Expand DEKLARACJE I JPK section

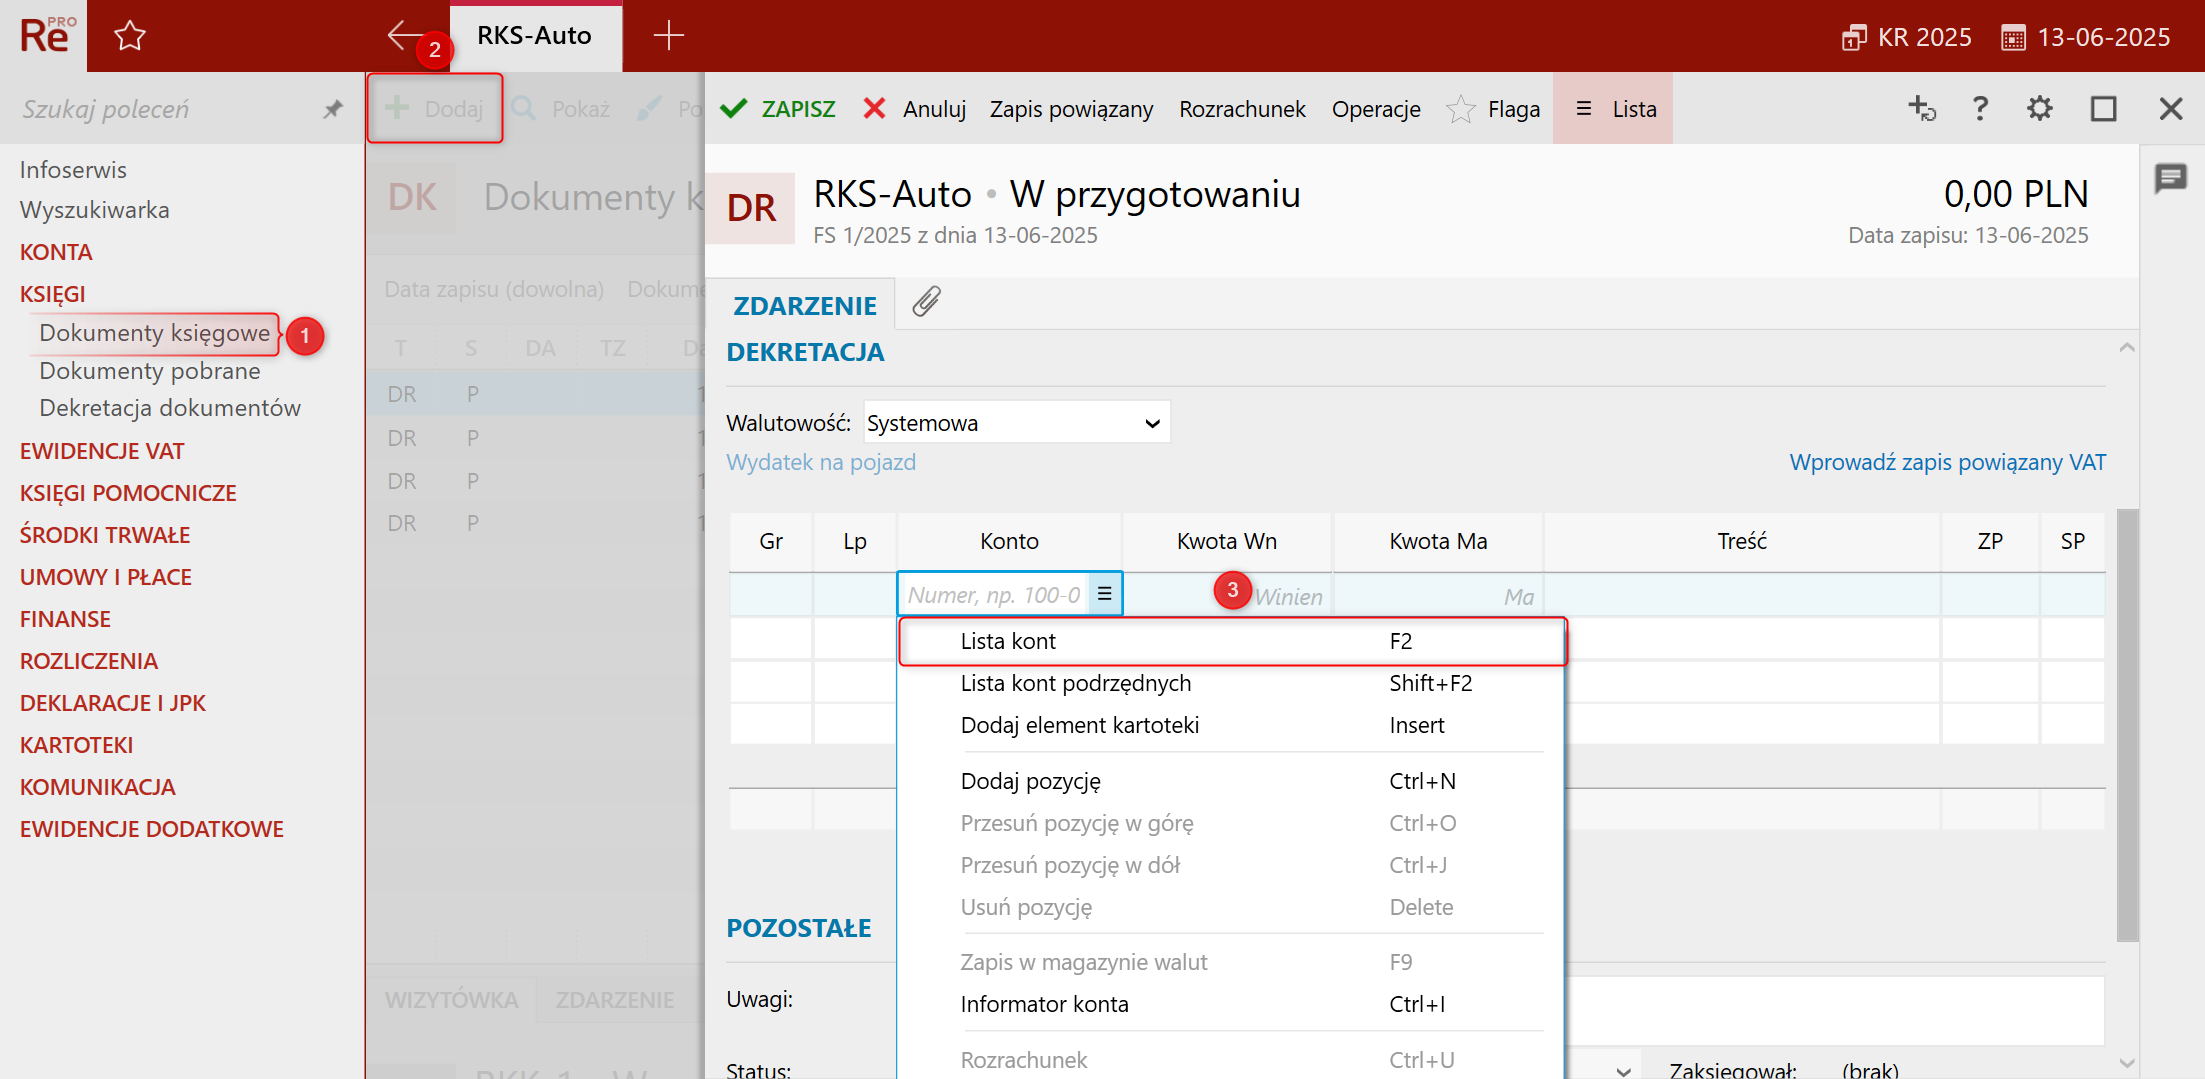coord(113,703)
